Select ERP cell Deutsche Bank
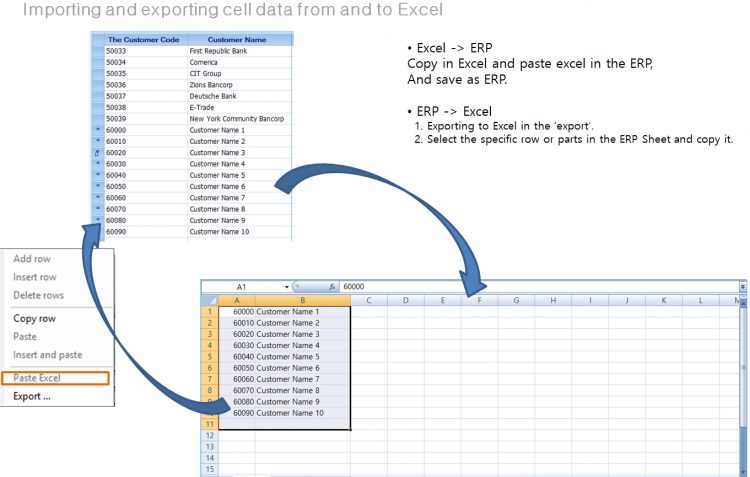Screen dimensions: 750x477 [240, 96]
